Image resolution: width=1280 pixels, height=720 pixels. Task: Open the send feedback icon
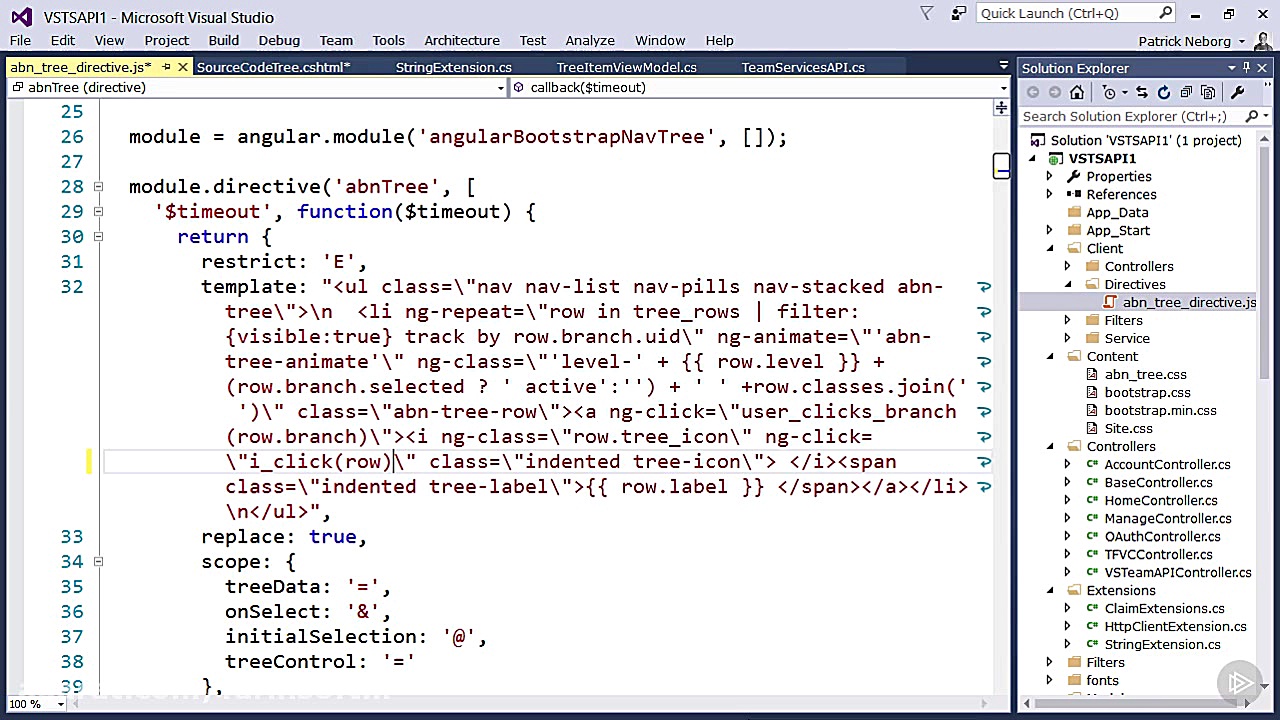pyautogui.click(x=959, y=14)
